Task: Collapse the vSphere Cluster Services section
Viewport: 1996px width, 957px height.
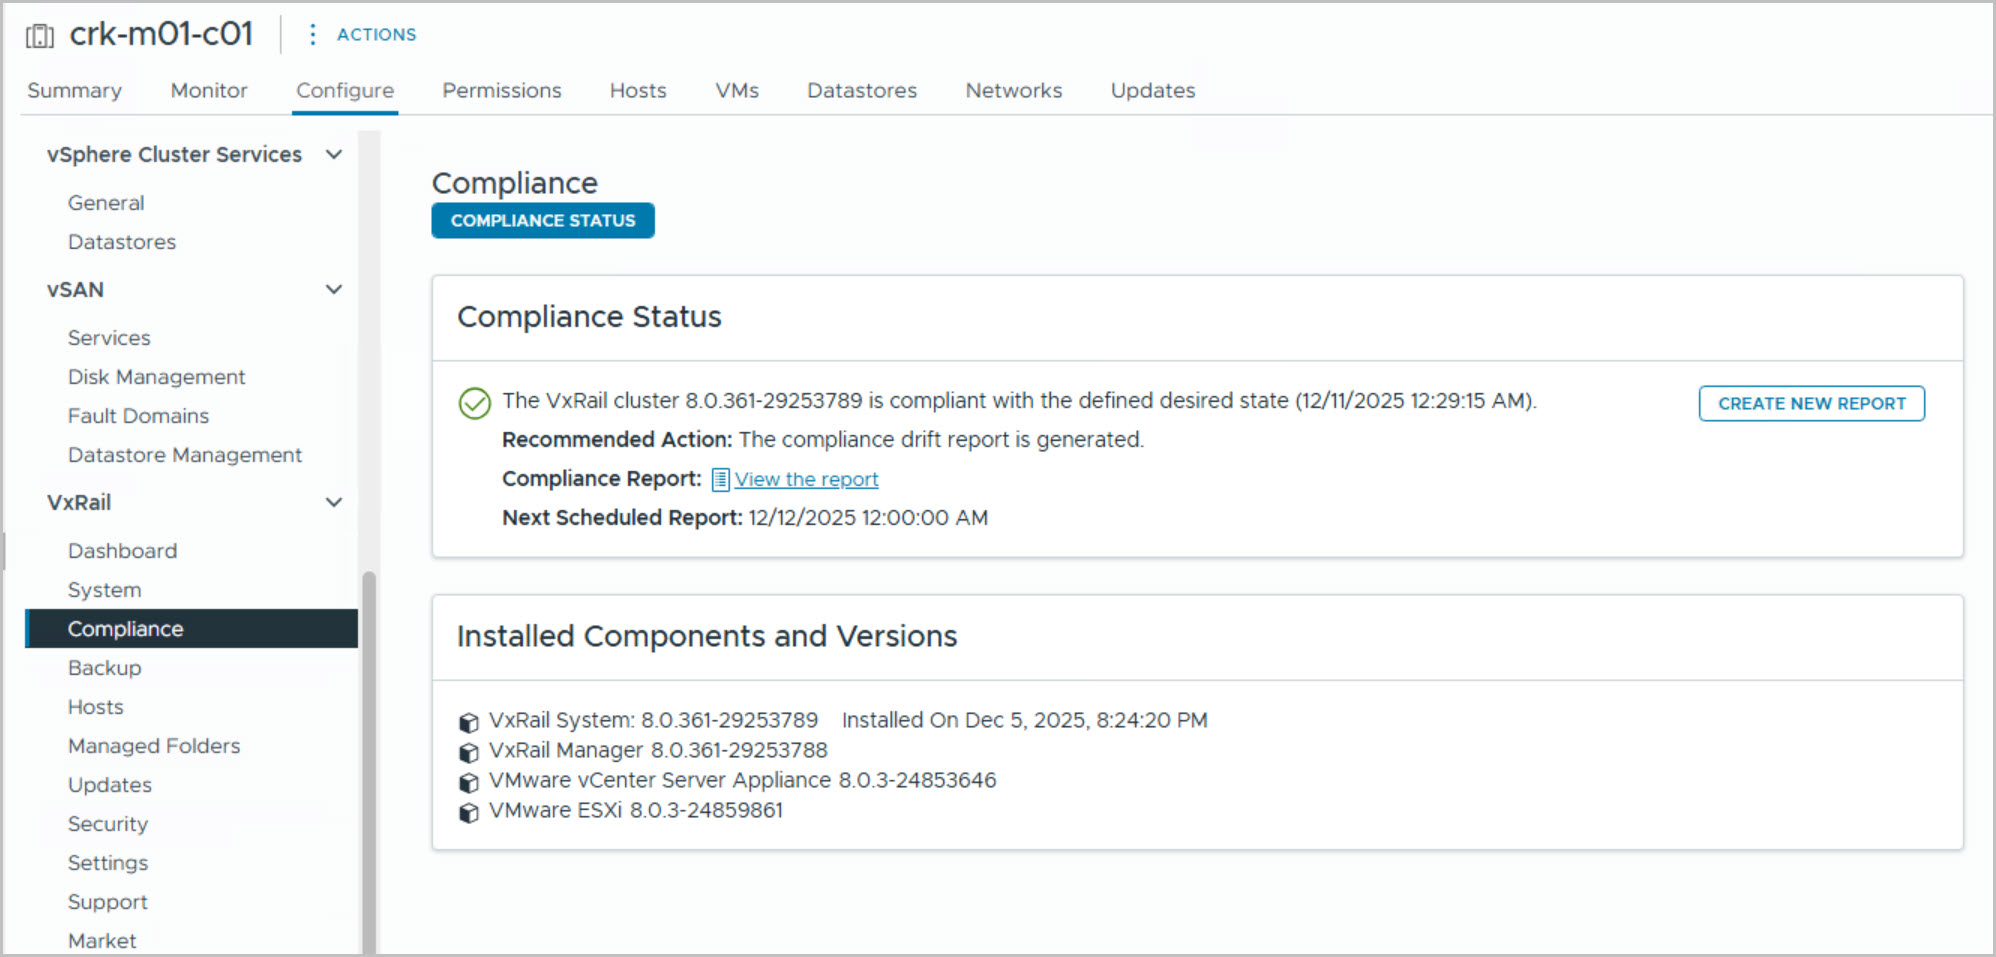Action: click(334, 154)
